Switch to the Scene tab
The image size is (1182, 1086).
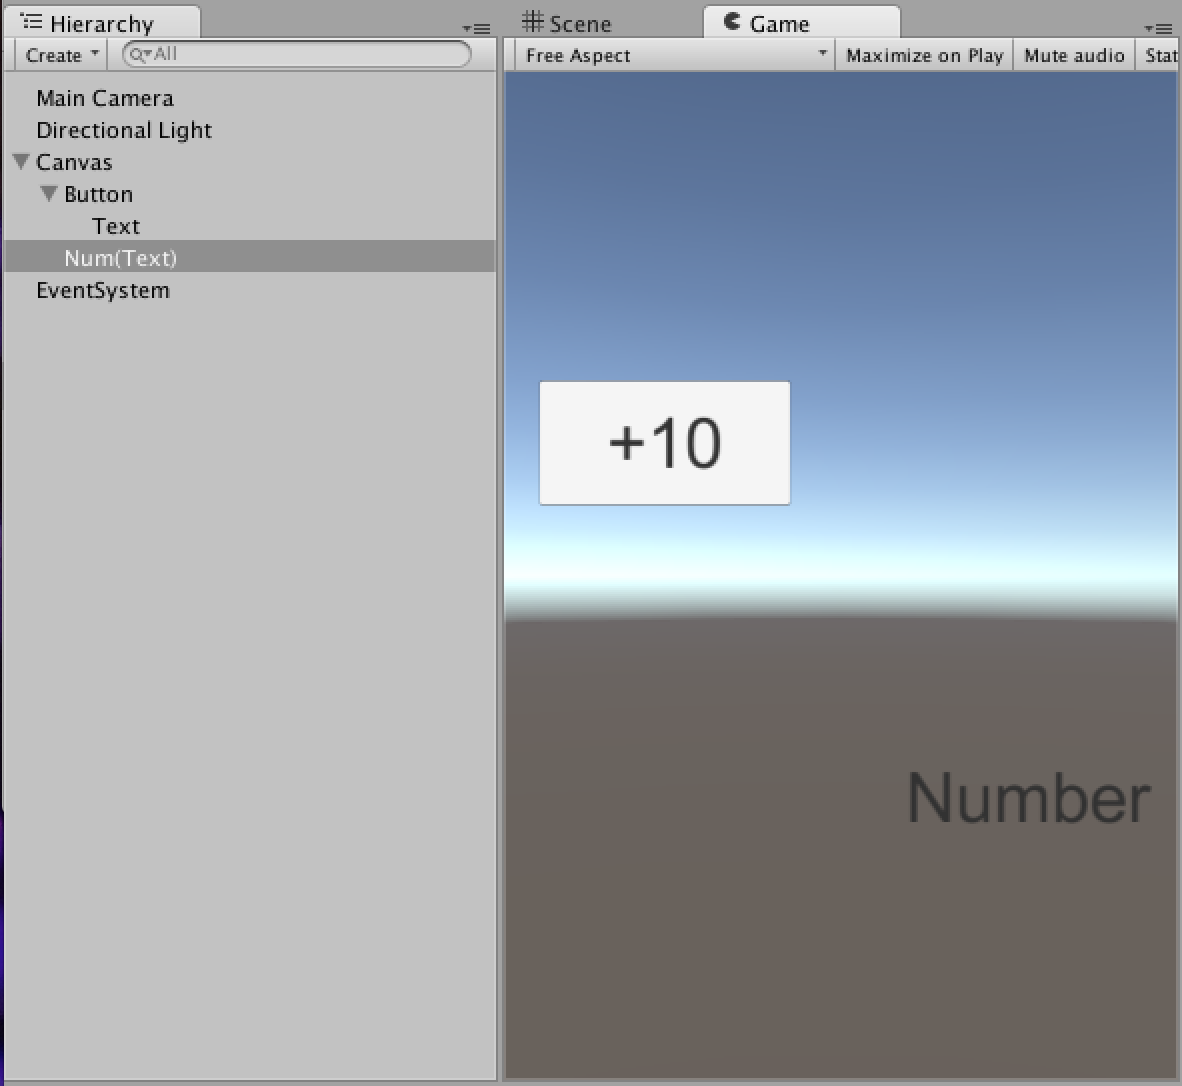click(x=568, y=23)
